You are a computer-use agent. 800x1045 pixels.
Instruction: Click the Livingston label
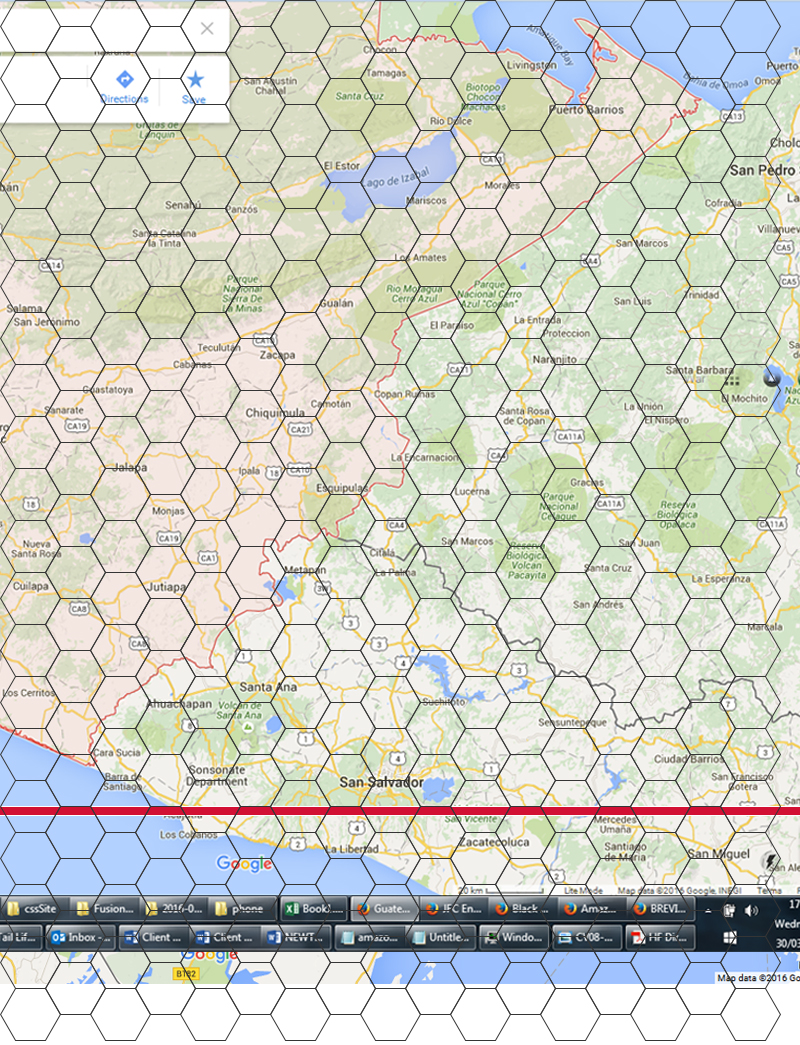(531, 65)
